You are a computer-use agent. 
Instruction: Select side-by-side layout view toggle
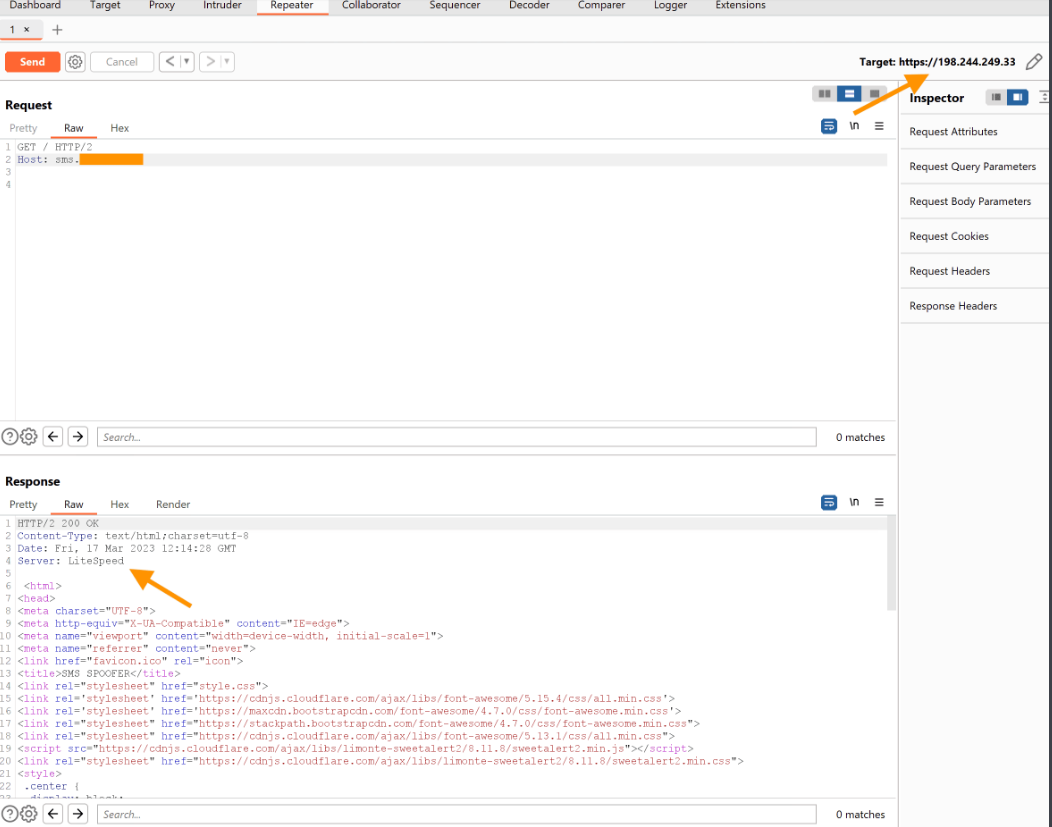click(x=824, y=94)
